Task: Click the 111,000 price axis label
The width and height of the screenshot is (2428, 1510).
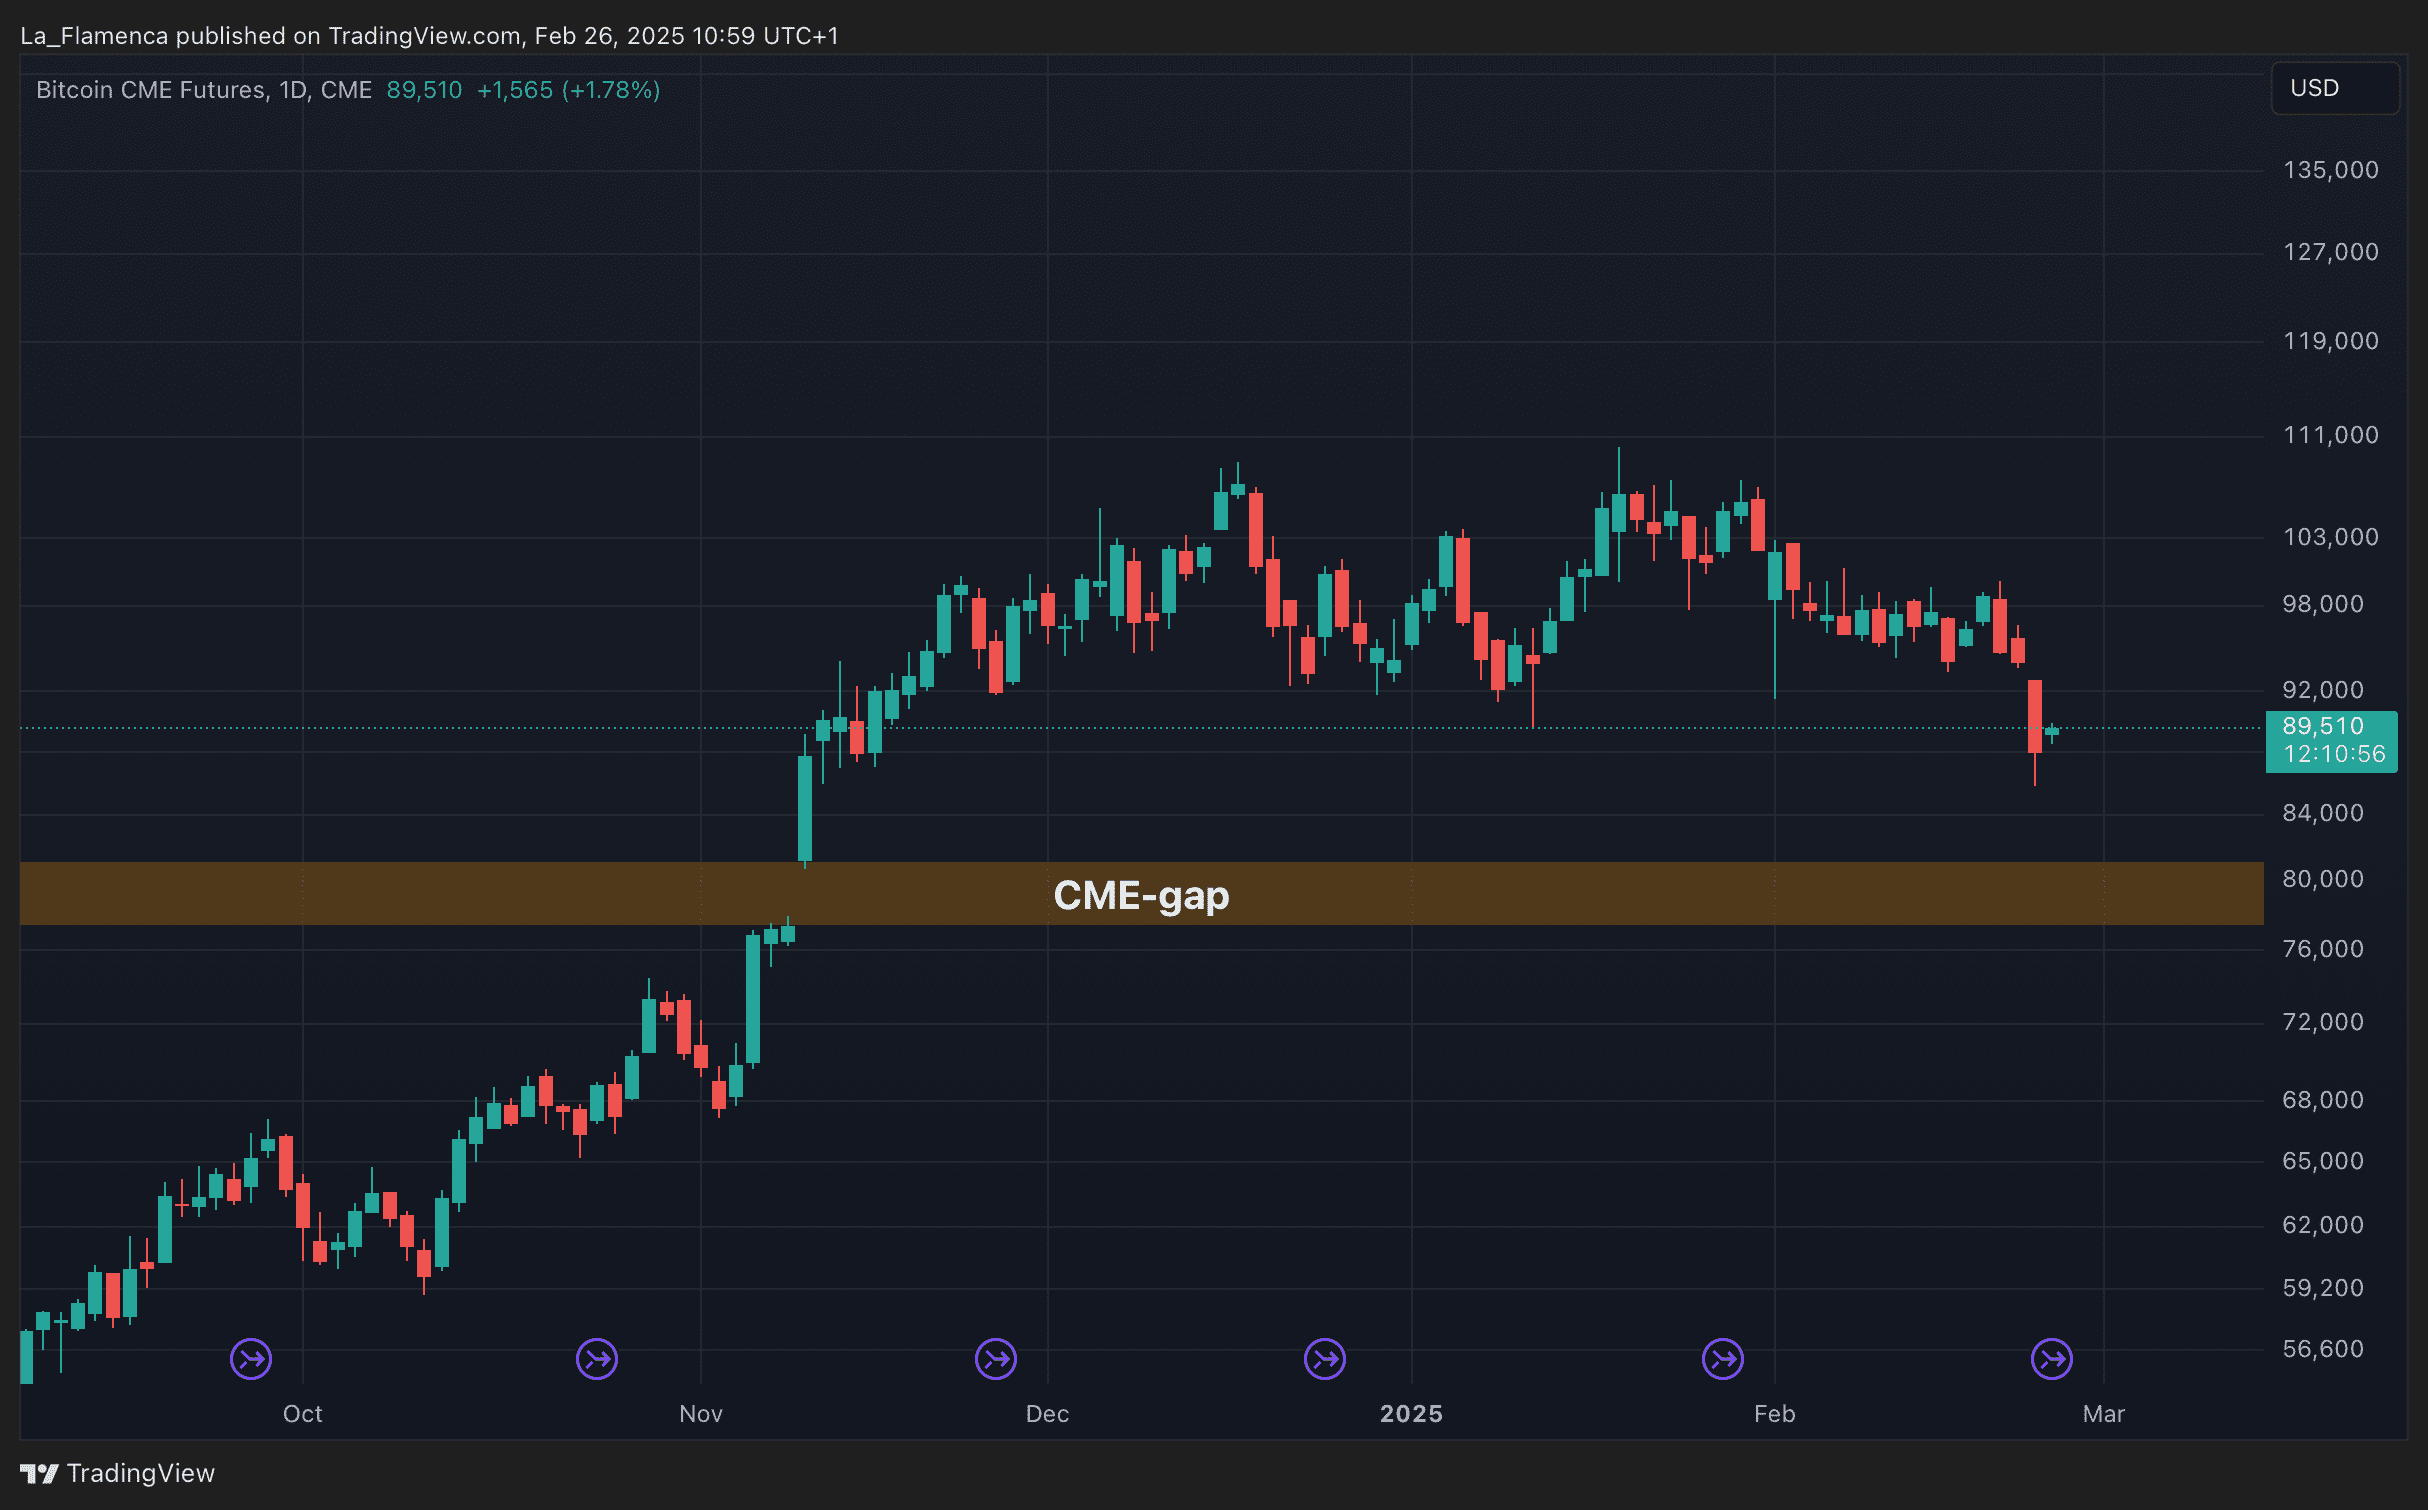Action: tap(2331, 435)
